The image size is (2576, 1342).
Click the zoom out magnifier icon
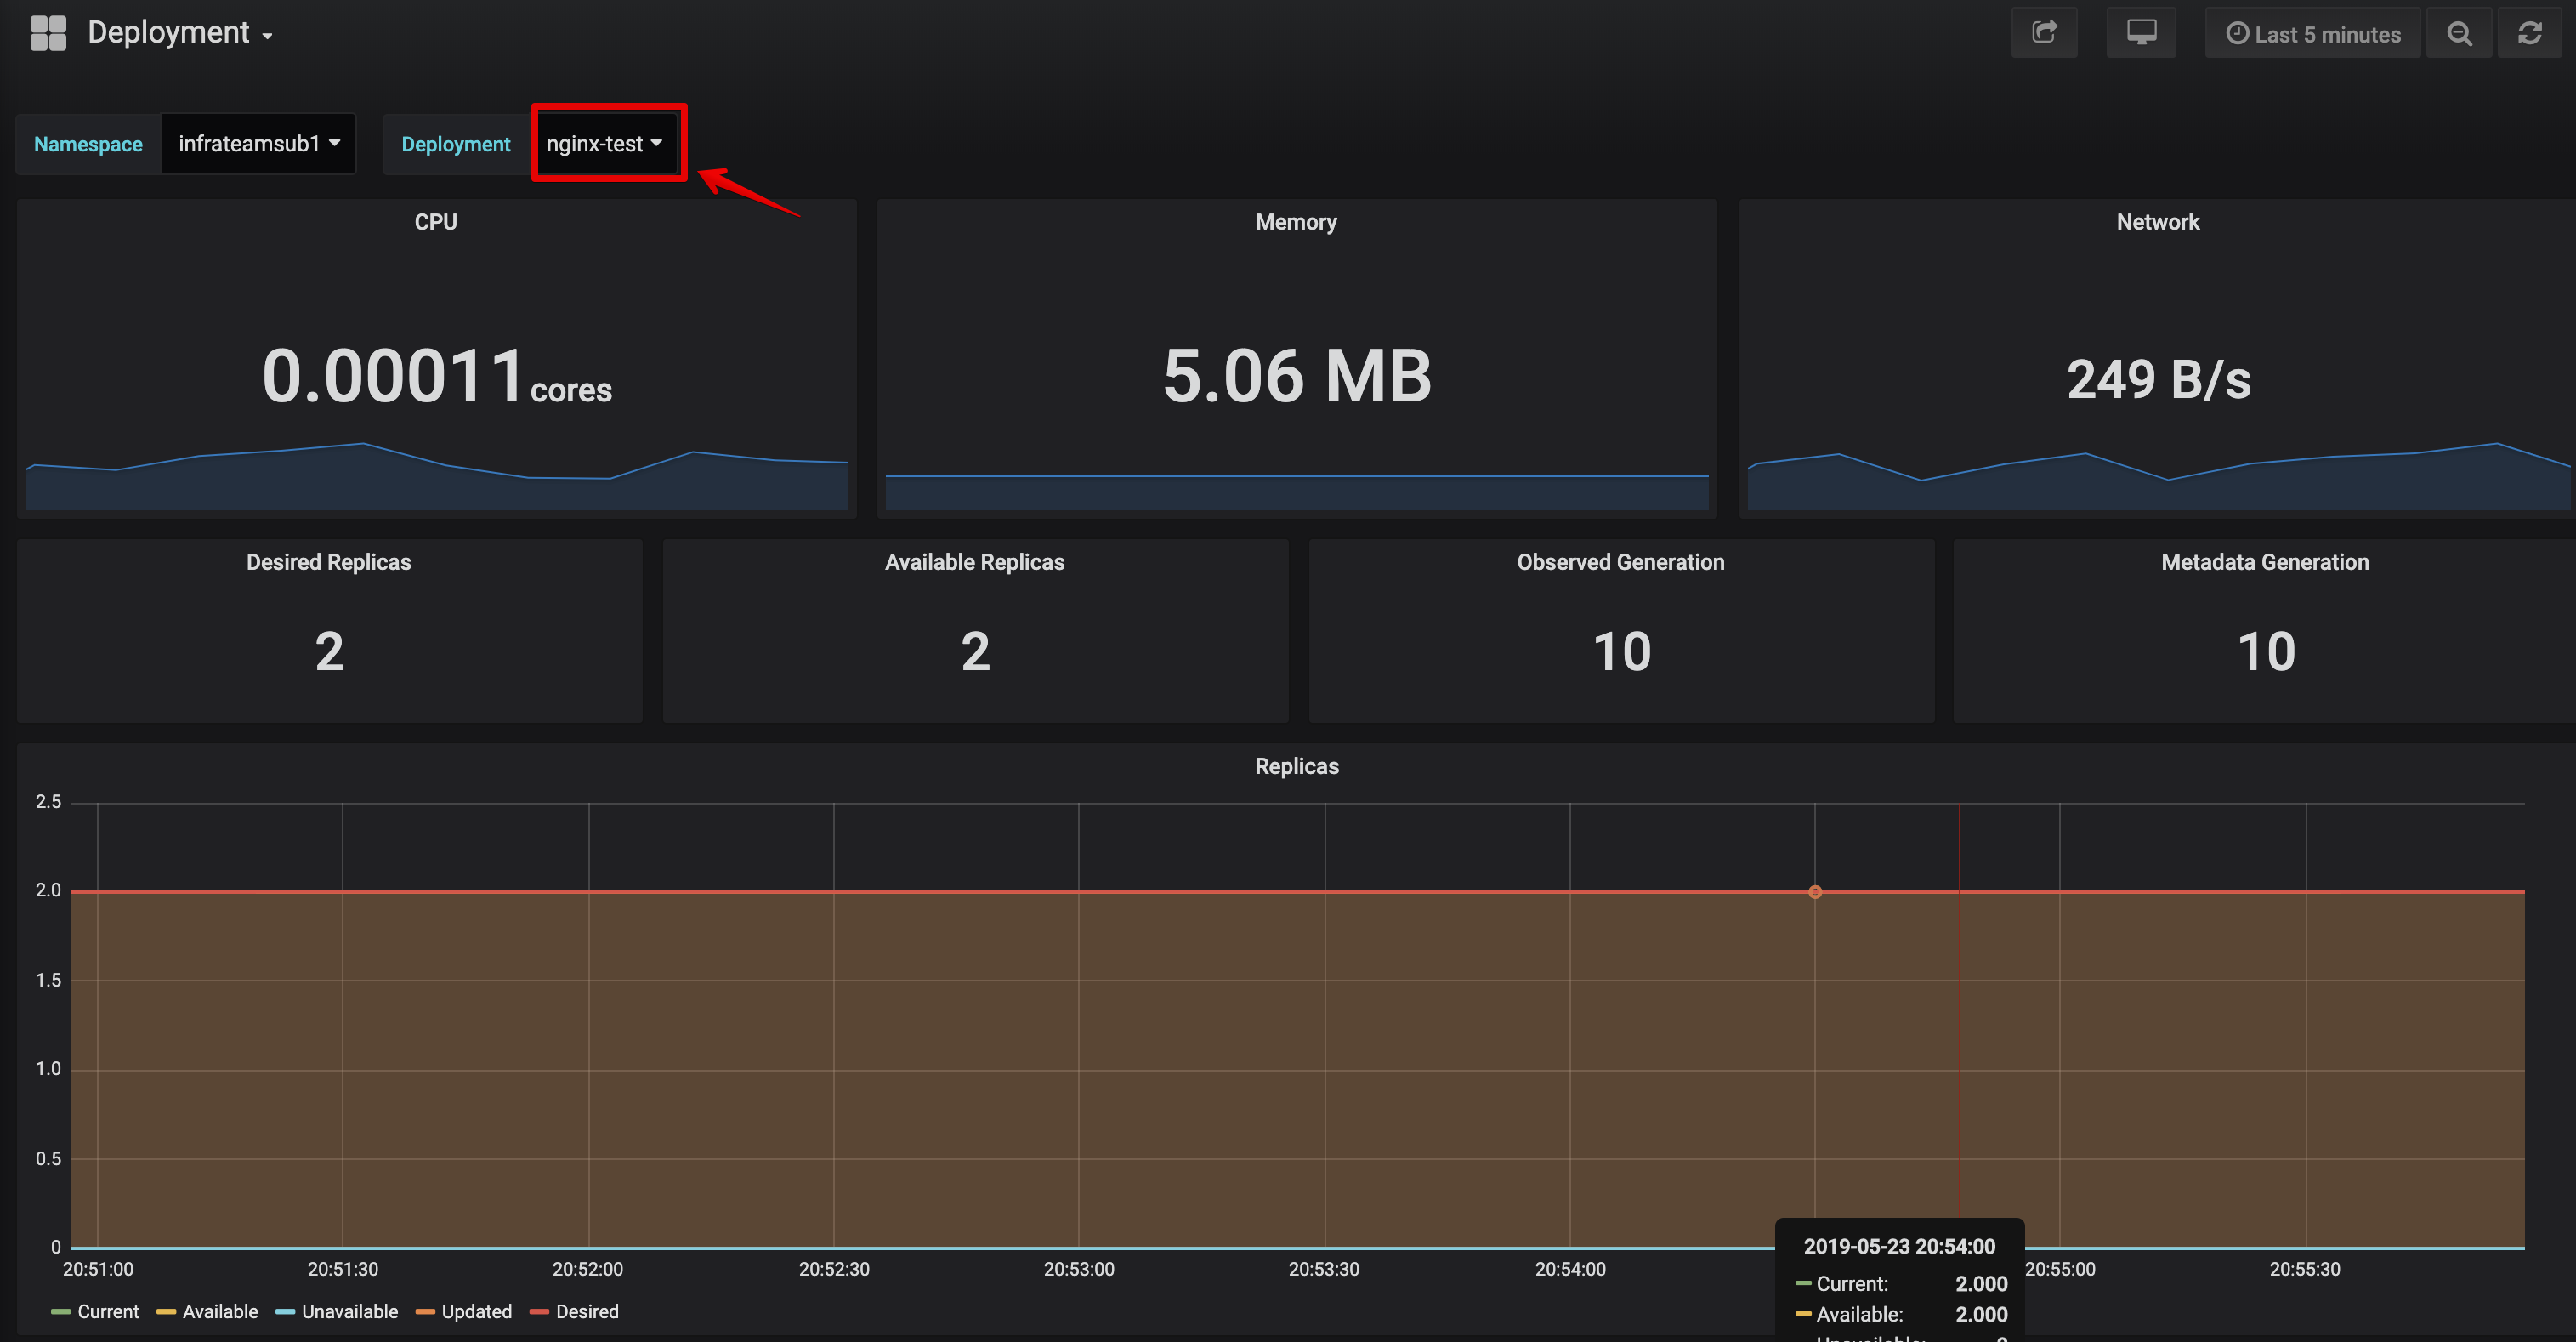[2458, 34]
